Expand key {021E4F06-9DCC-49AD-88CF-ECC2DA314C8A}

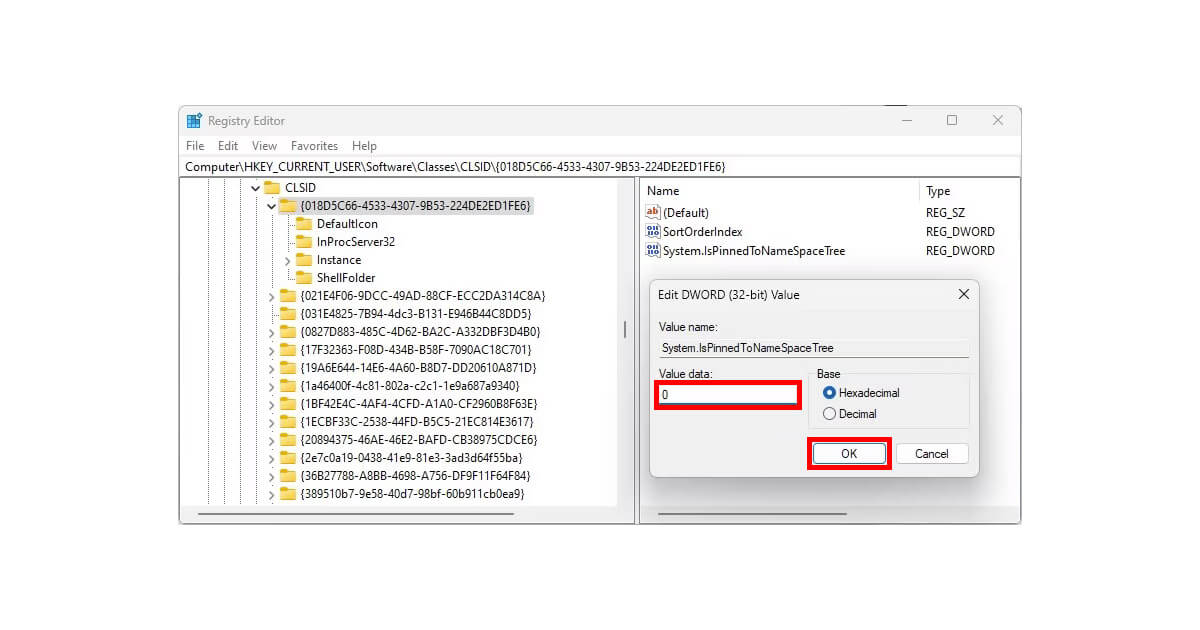[269, 295]
